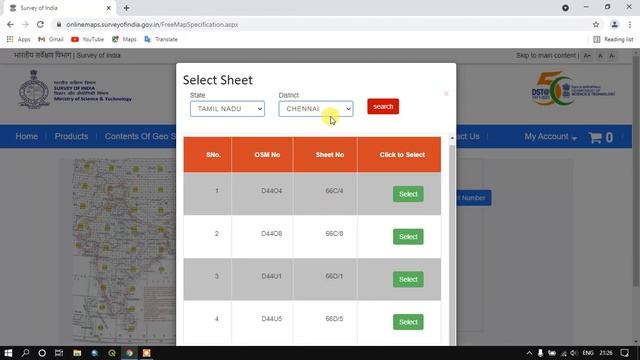The height and width of the screenshot is (360, 640).
Task: Open the Products menu item
Action: (71, 136)
